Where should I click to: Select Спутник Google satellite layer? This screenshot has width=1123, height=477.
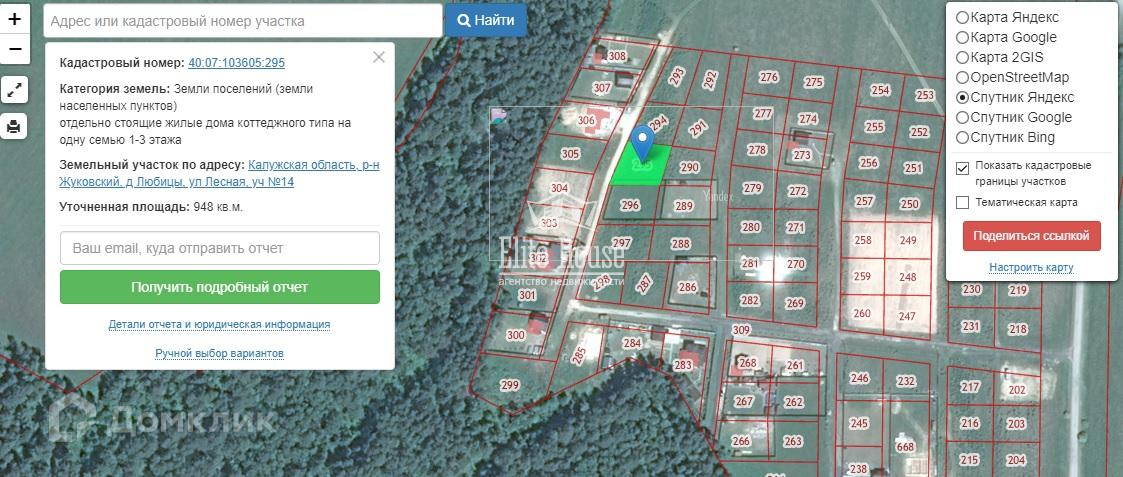(963, 117)
